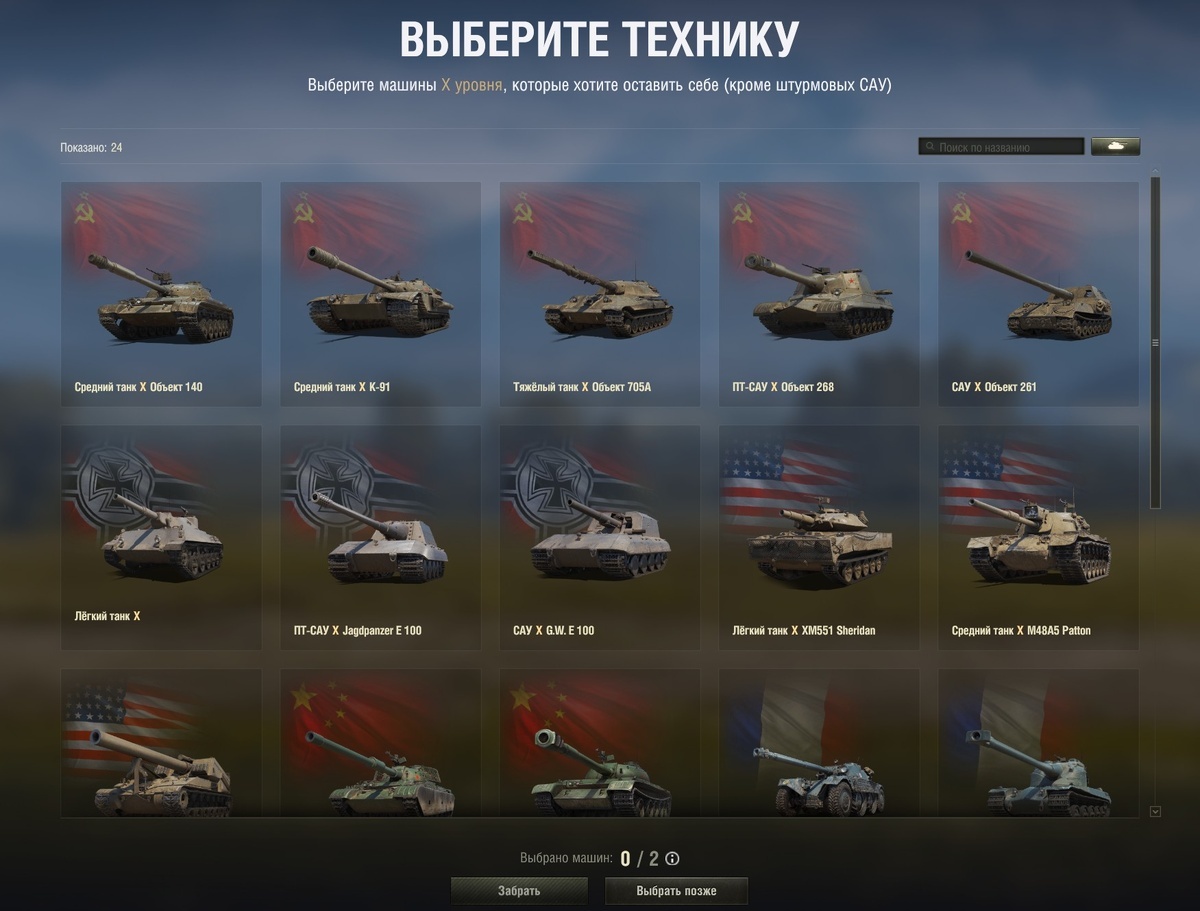This screenshot has height=911, width=1200.
Task: Click the Выбрать позже button
Action: 676,891
